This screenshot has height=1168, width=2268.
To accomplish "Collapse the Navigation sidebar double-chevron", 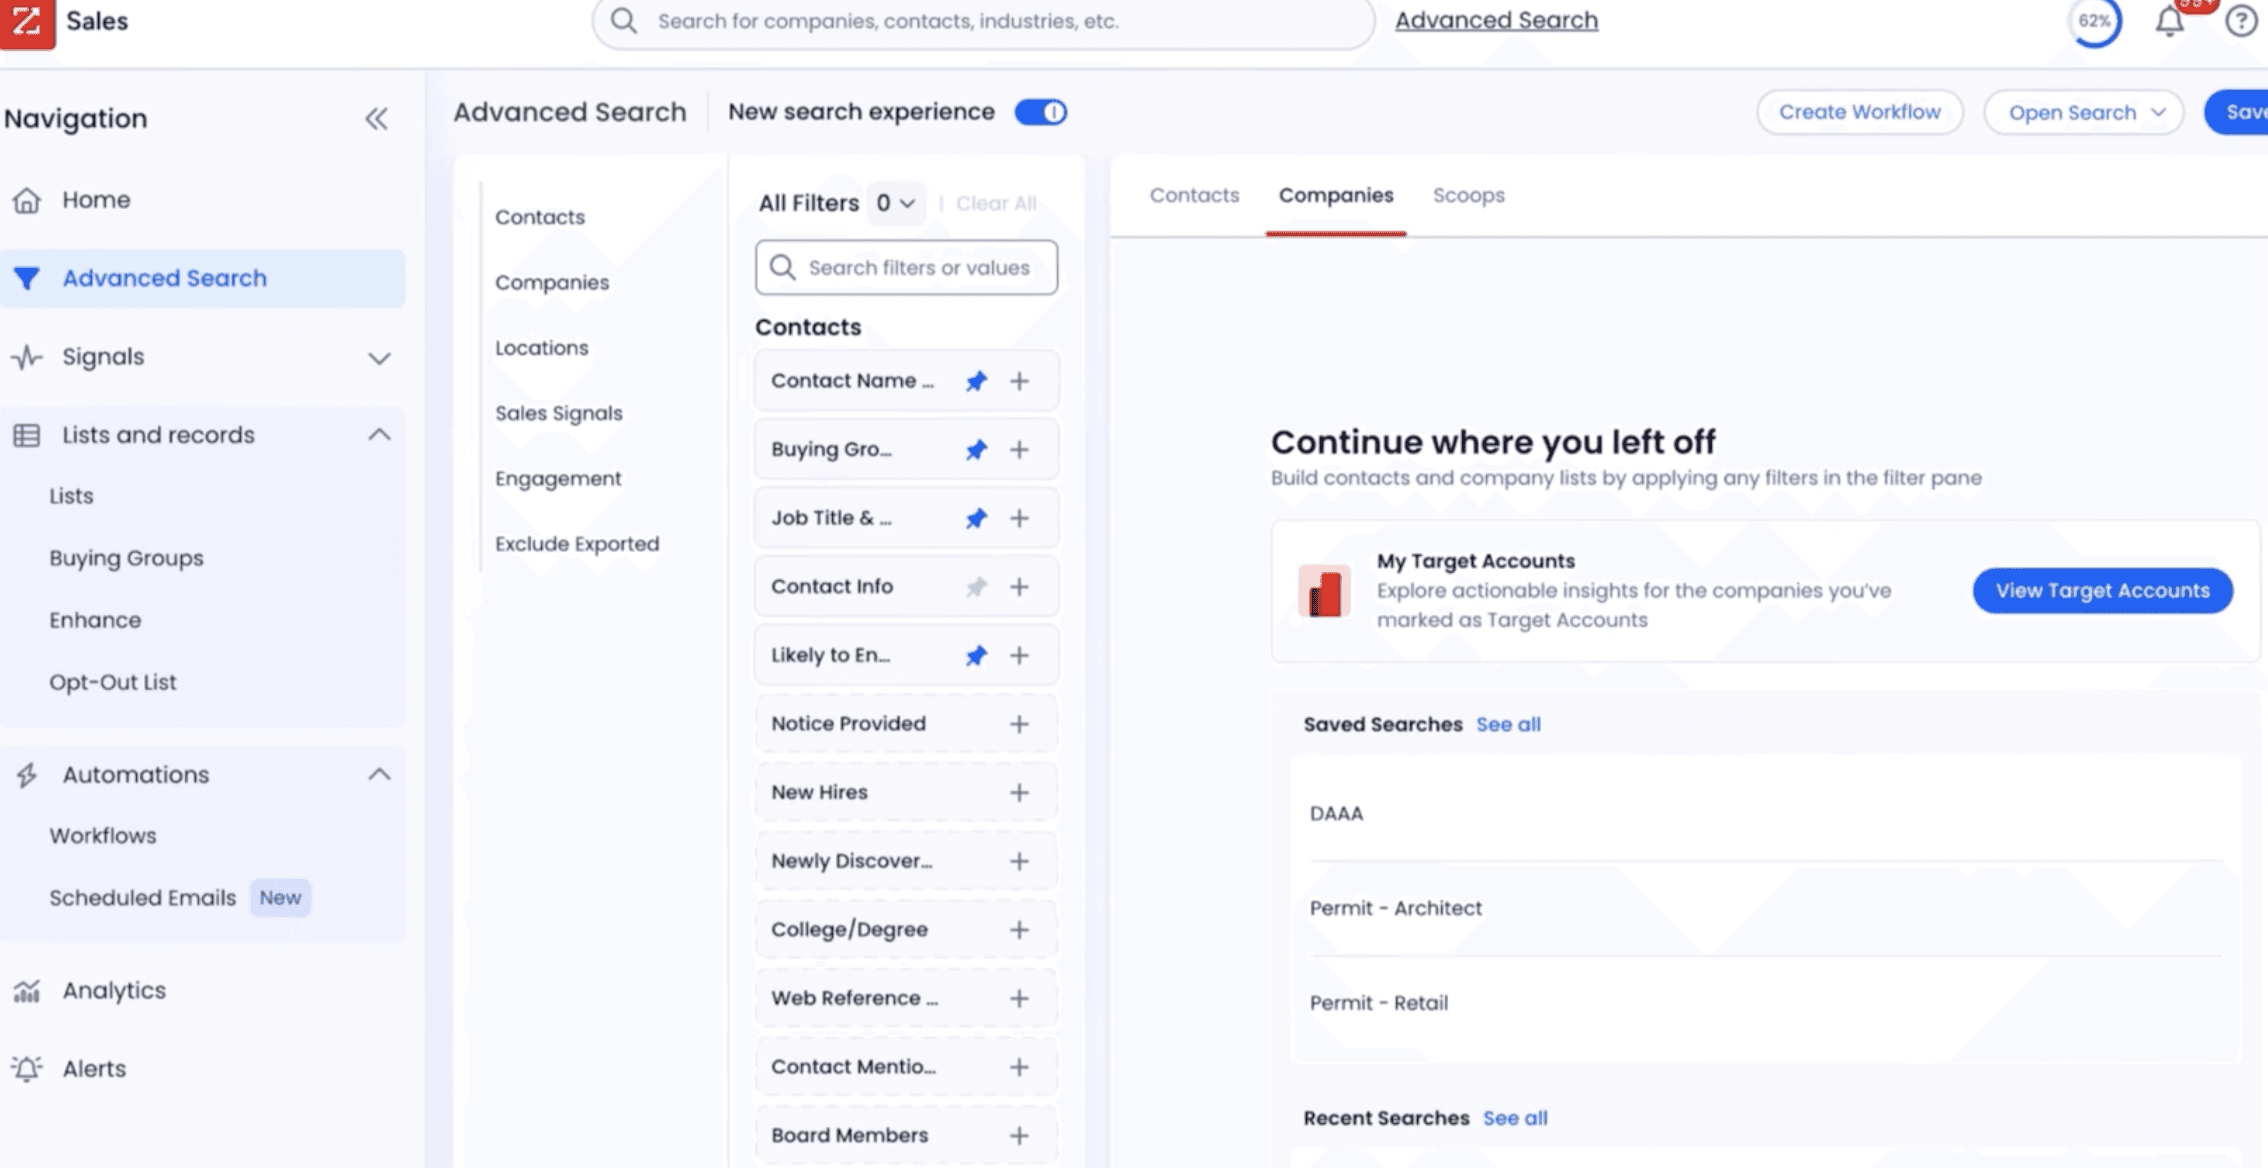I will click(376, 119).
